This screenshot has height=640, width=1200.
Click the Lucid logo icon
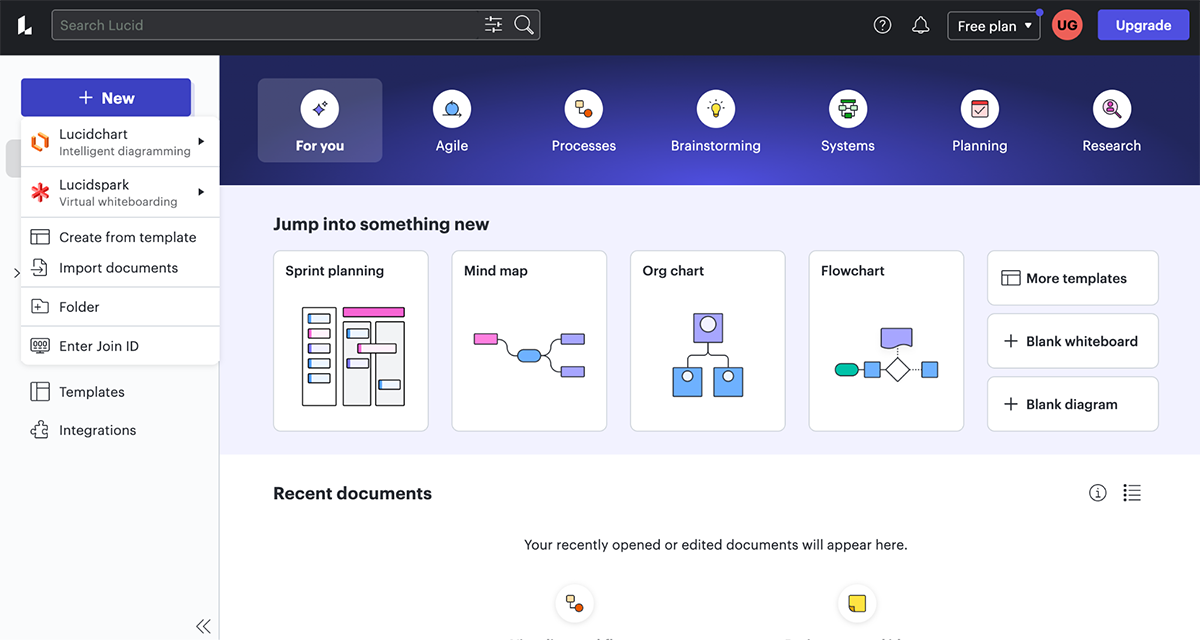point(25,26)
